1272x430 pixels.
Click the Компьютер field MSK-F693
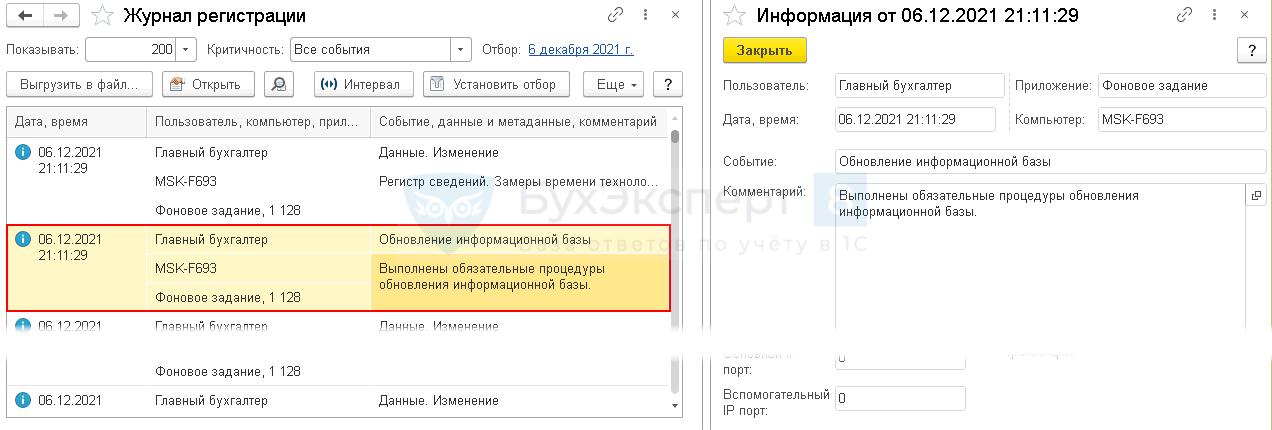coord(1181,119)
